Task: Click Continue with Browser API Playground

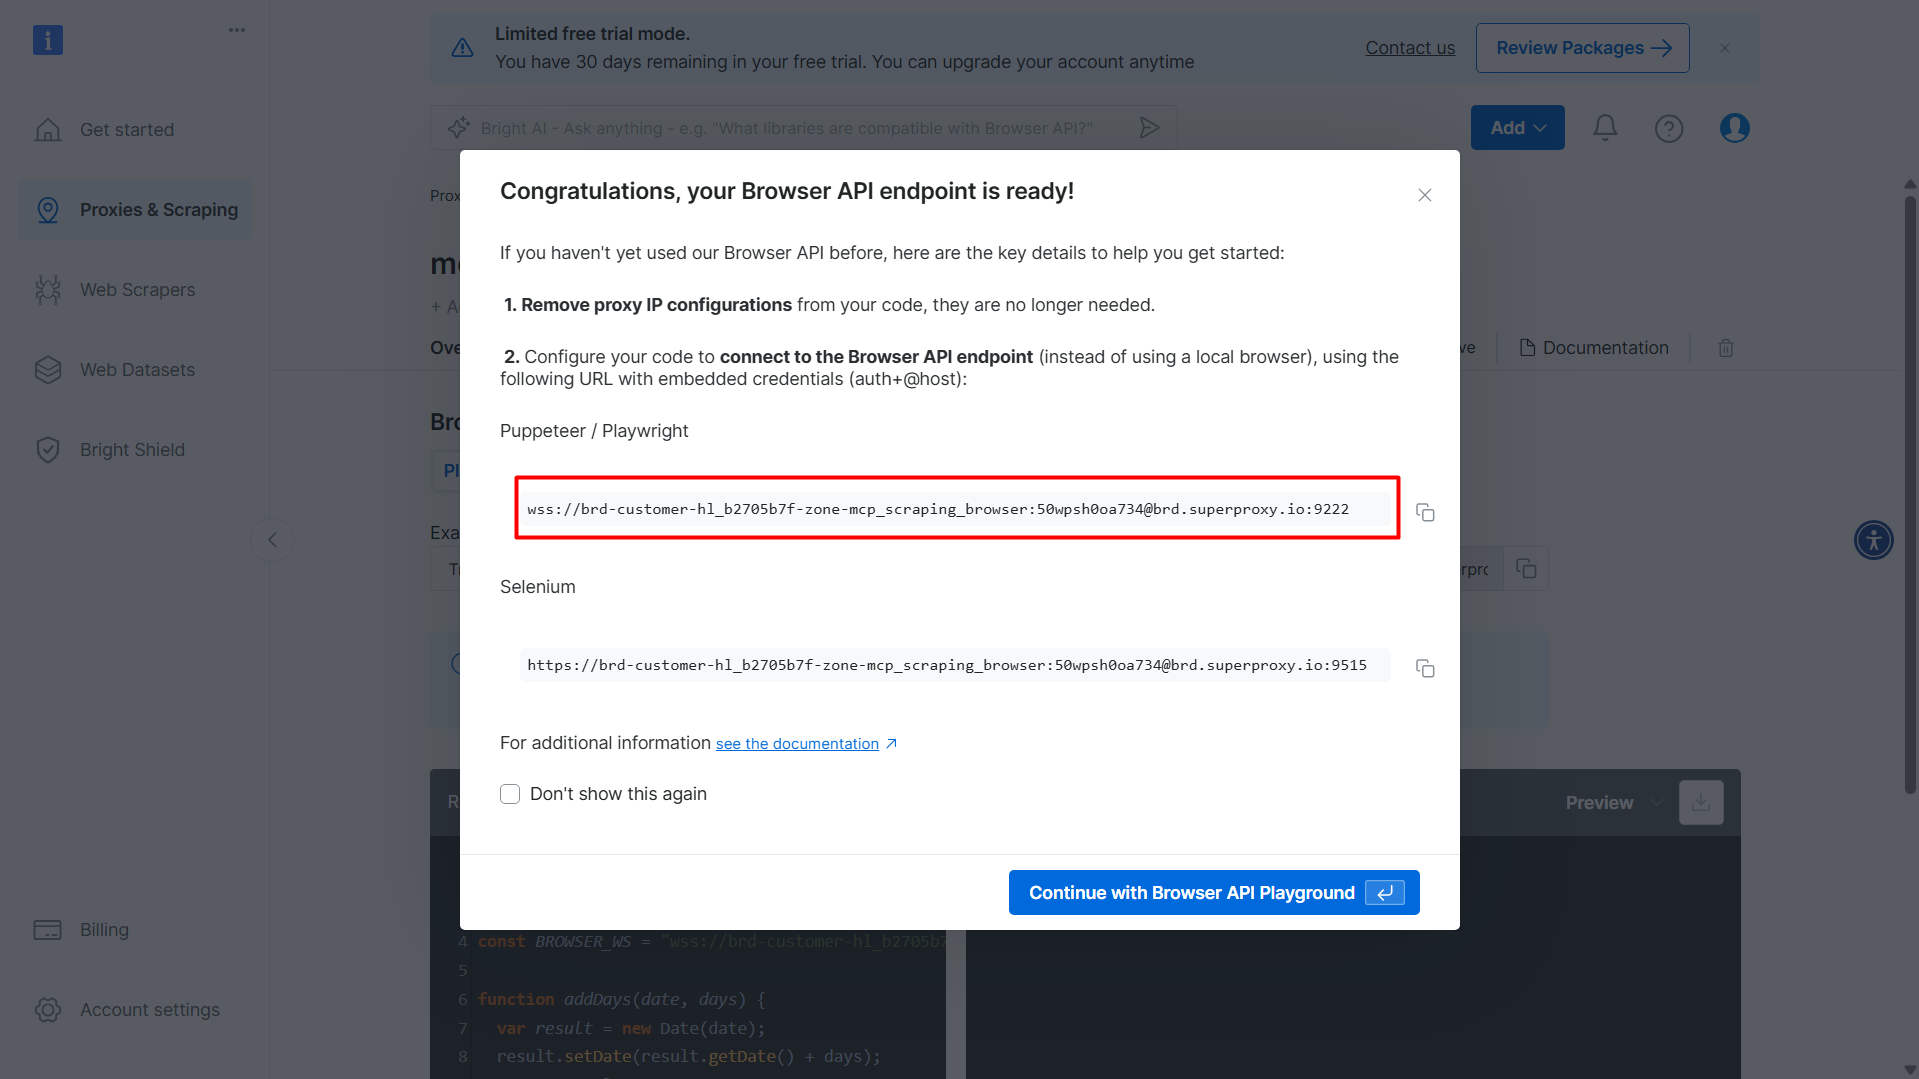Action: click(1213, 892)
